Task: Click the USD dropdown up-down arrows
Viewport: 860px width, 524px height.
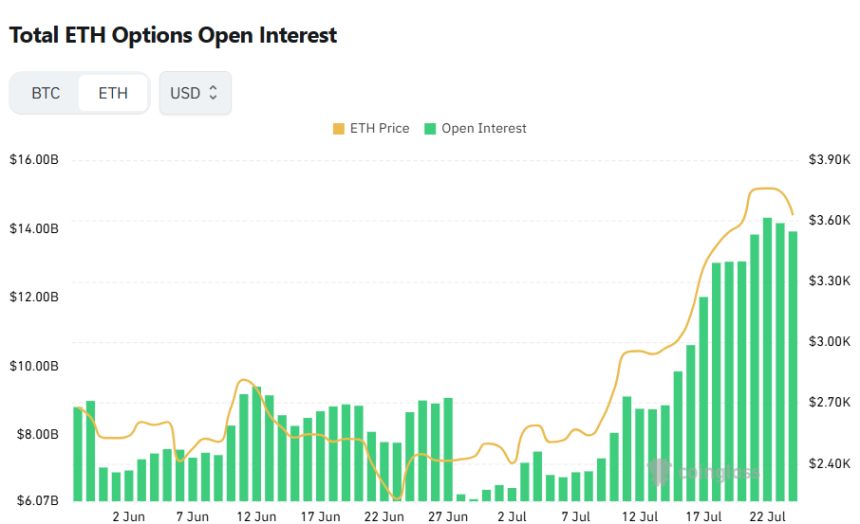Action: click(213, 93)
